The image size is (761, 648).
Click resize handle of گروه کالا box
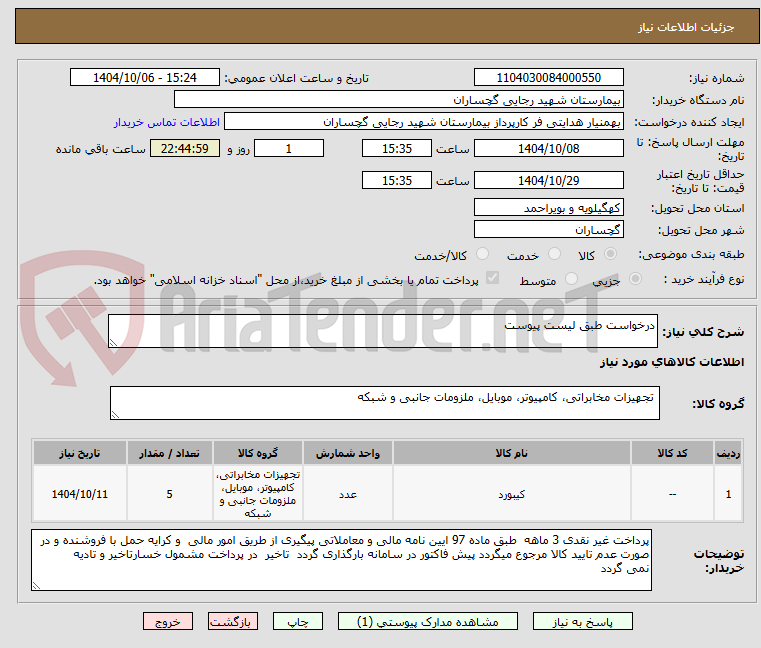115,415
